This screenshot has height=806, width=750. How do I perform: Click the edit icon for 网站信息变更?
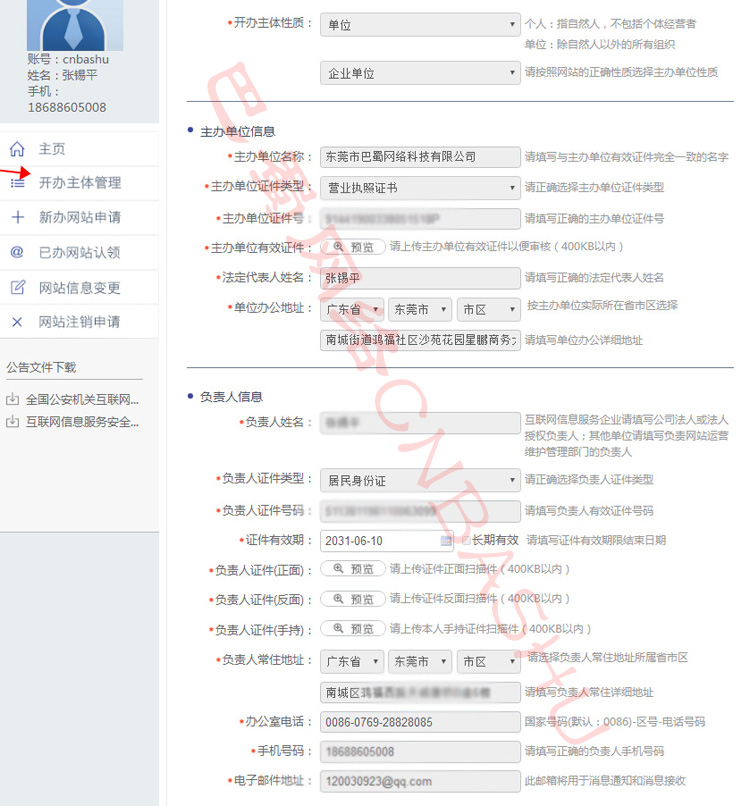click(x=17, y=288)
